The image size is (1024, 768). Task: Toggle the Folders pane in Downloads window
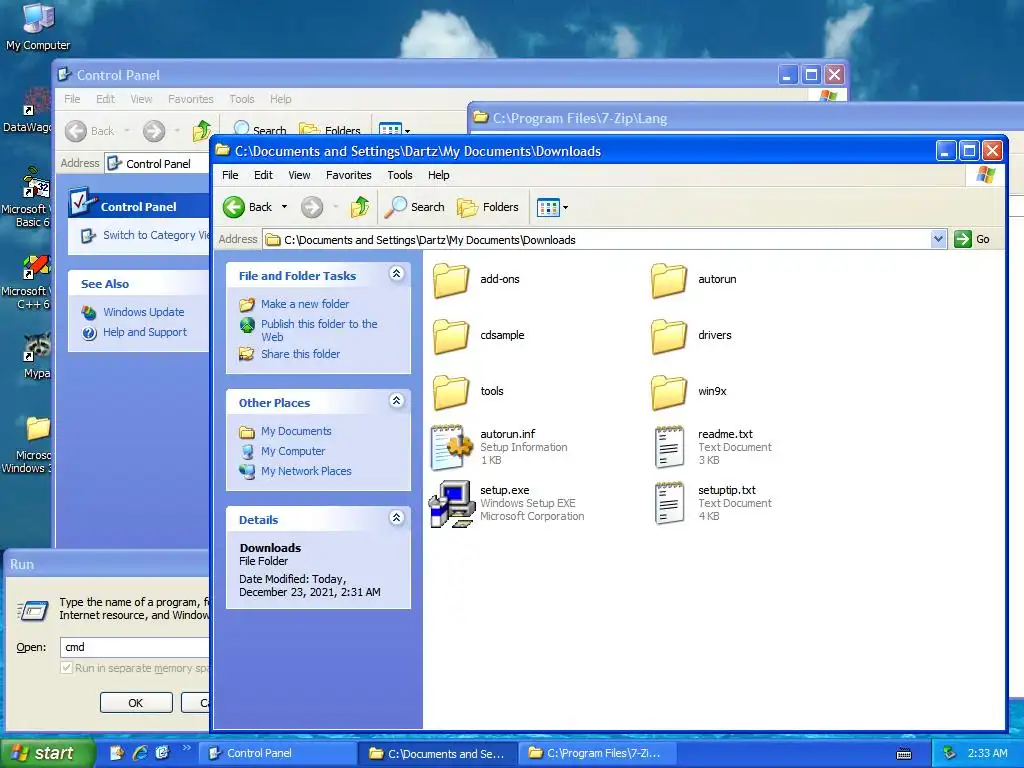487,207
